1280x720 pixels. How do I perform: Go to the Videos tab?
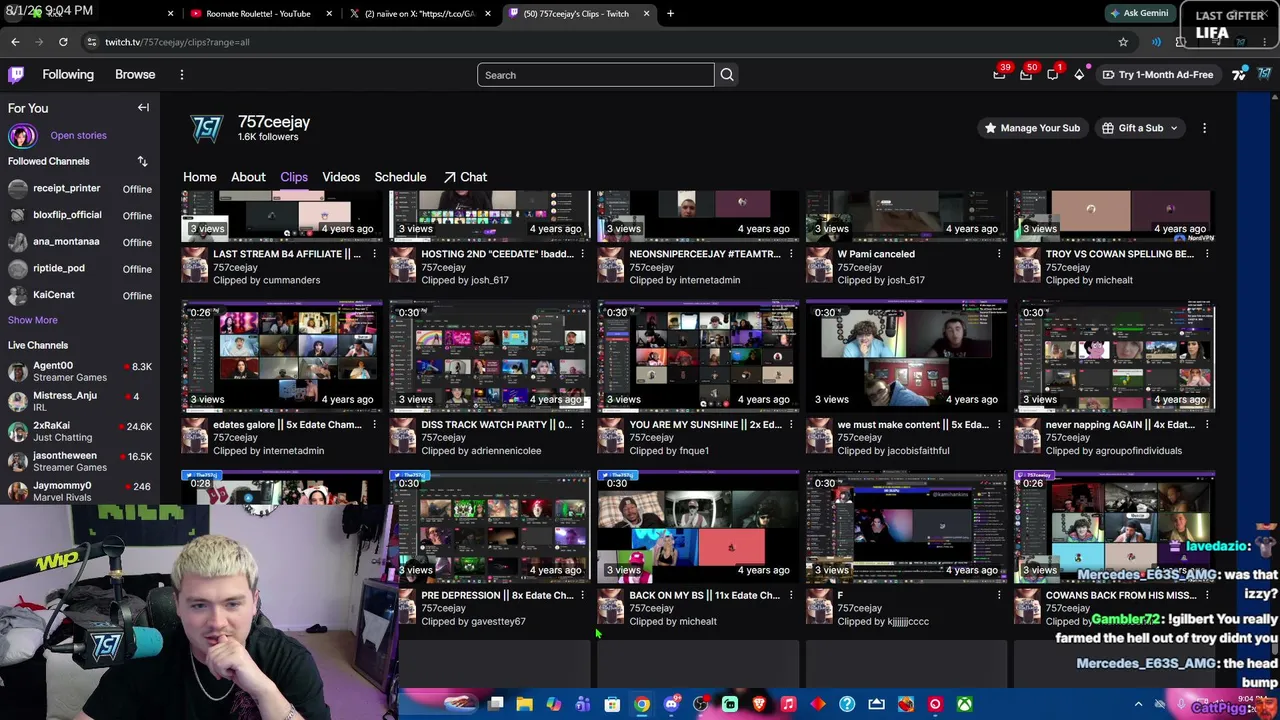[341, 177]
